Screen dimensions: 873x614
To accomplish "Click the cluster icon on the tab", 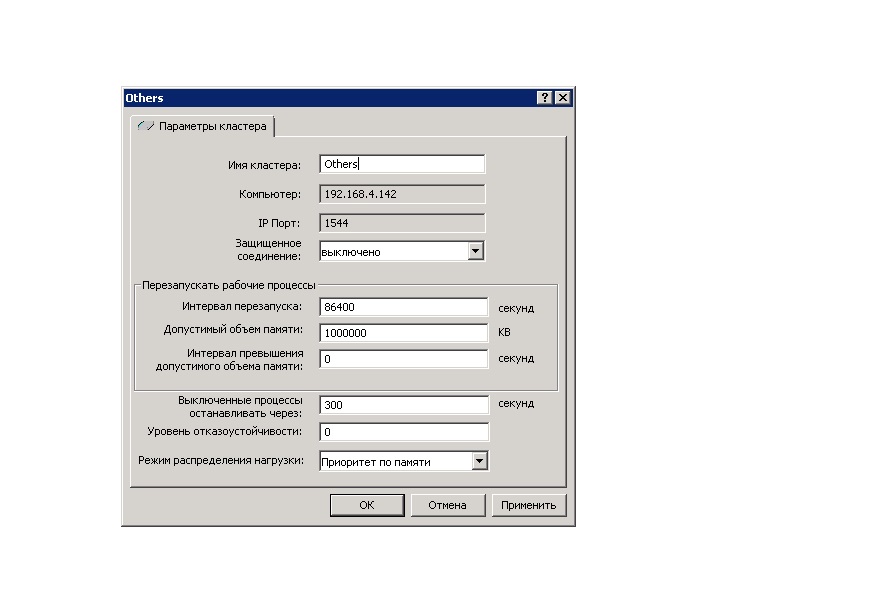I will (x=146, y=127).
